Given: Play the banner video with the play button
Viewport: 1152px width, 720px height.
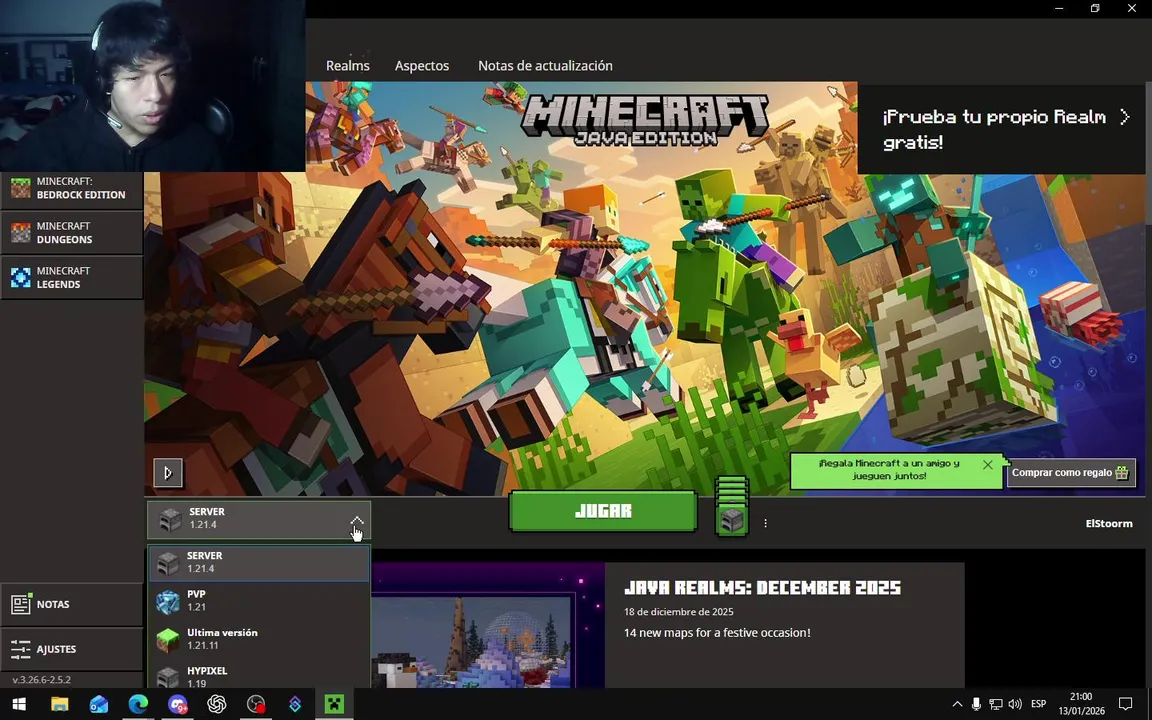Looking at the screenshot, I should [x=168, y=473].
